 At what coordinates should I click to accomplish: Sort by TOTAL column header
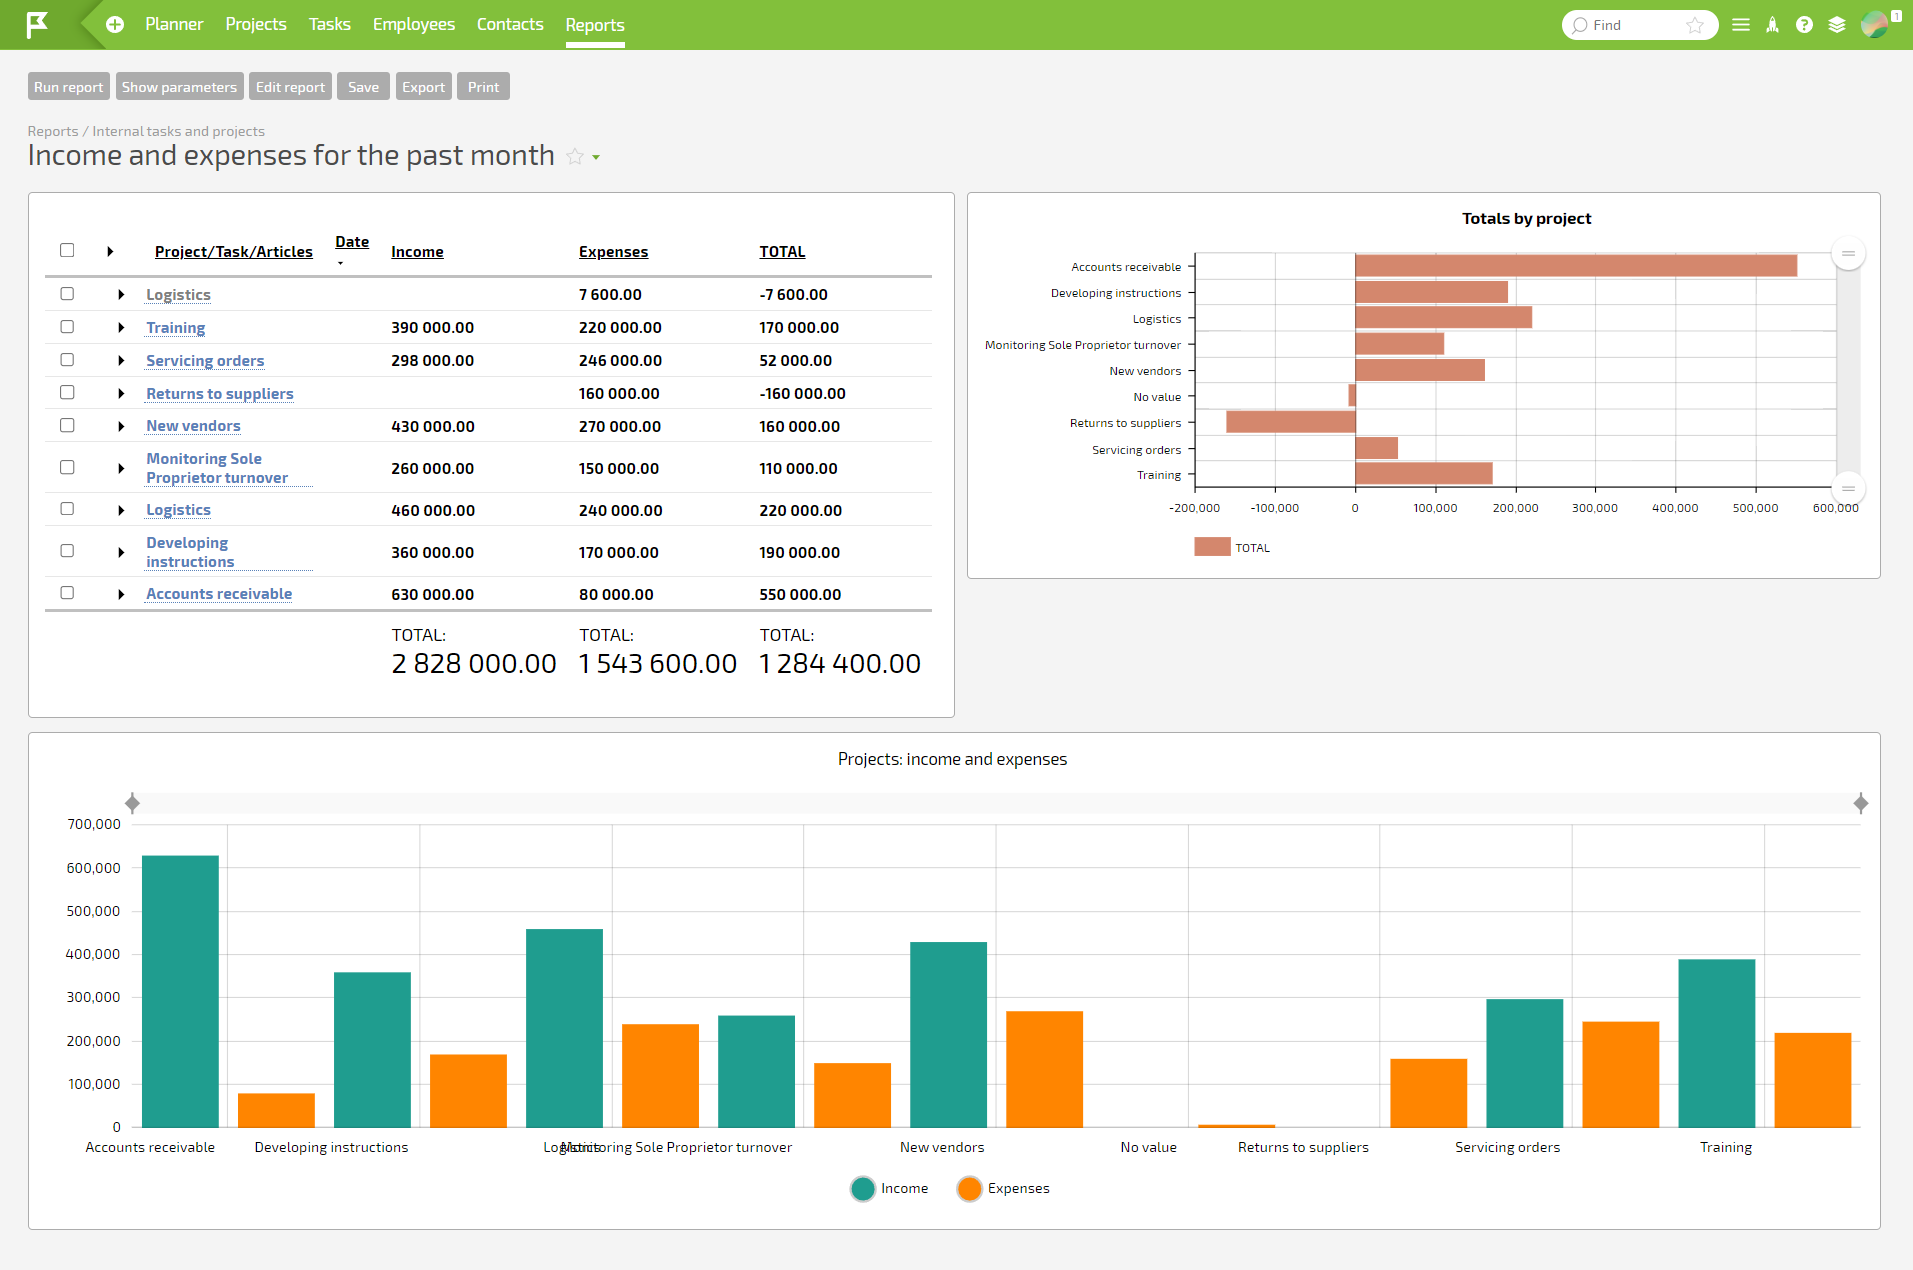coord(782,252)
